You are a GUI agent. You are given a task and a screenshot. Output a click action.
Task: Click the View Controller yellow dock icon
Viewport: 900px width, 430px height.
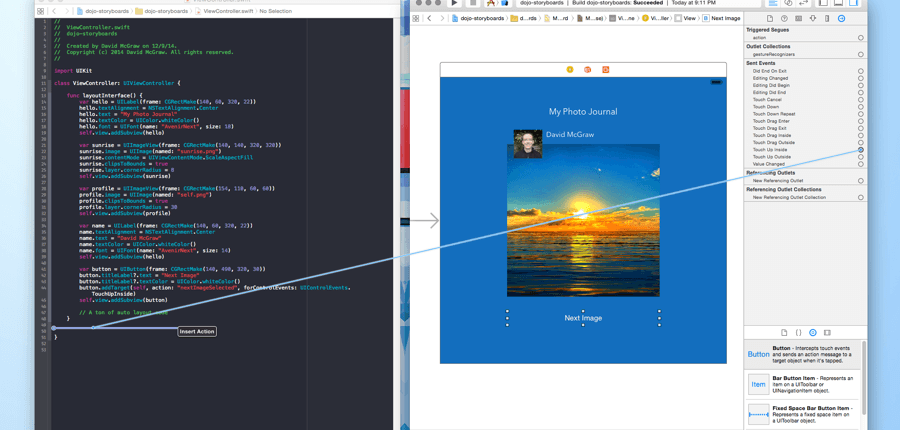(570, 70)
